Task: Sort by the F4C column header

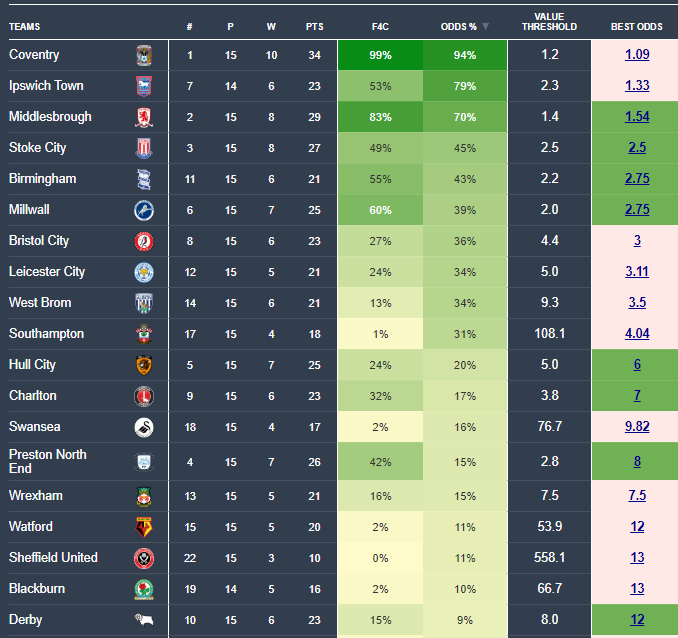Action: 380,27
